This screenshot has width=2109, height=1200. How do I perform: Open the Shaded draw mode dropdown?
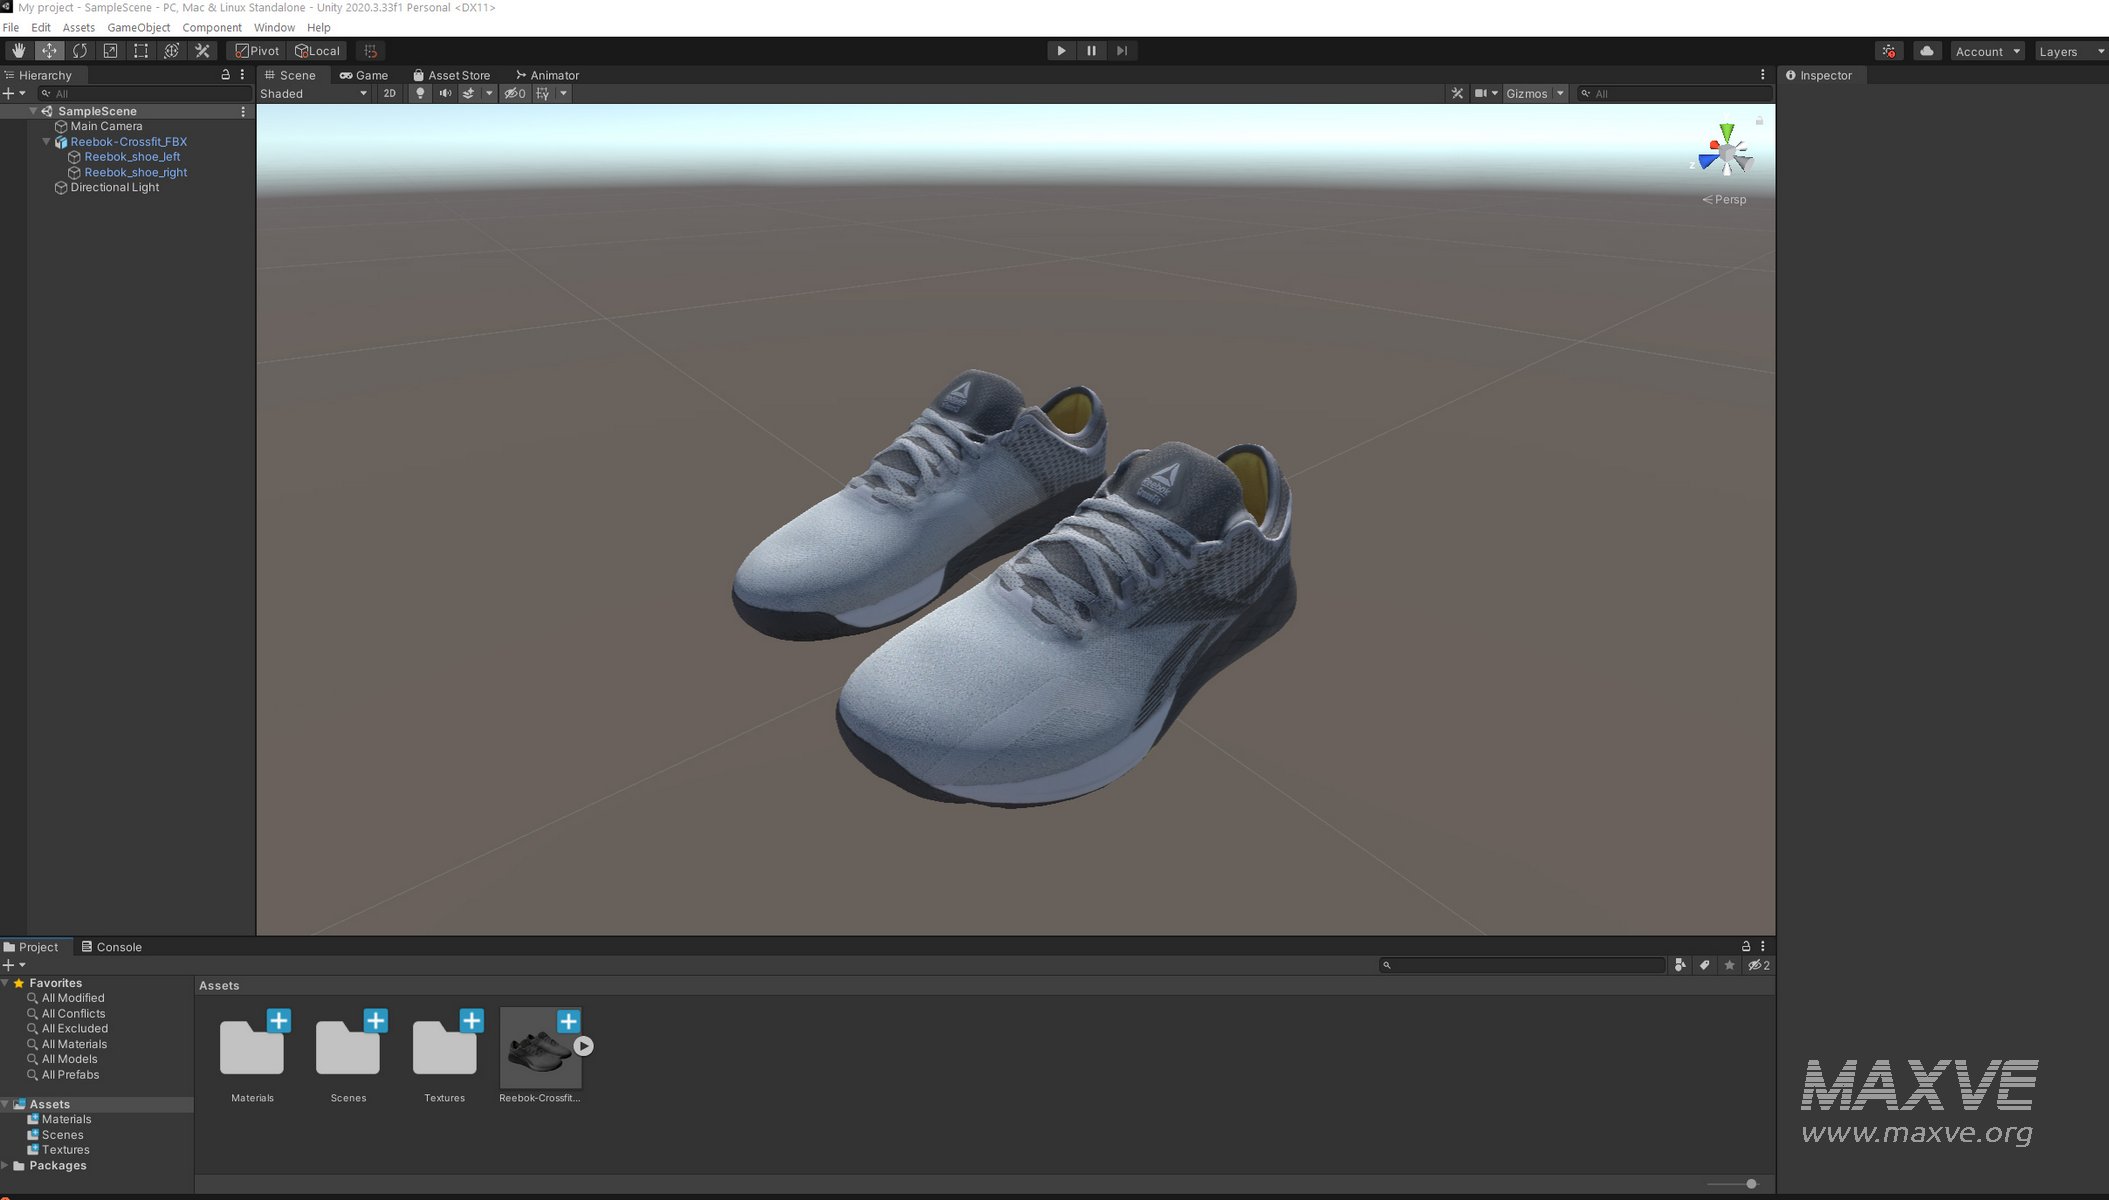pos(313,93)
